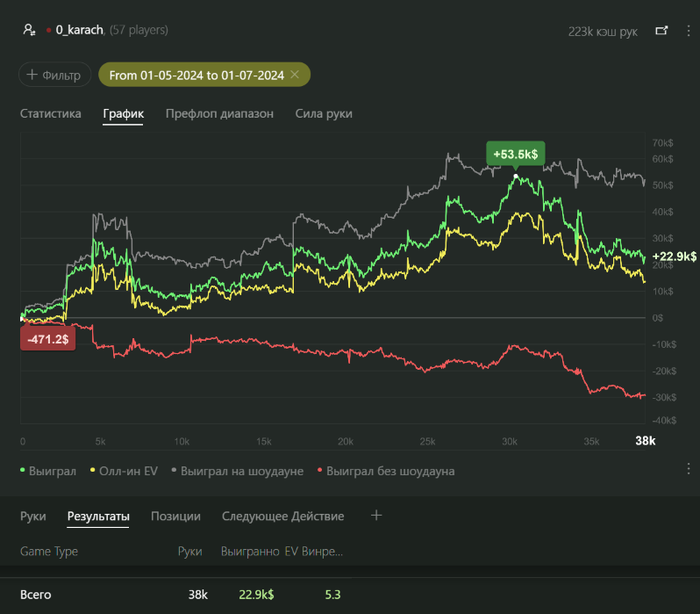Open the export/share window icon
The width and height of the screenshot is (700, 614).
[661, 31]
